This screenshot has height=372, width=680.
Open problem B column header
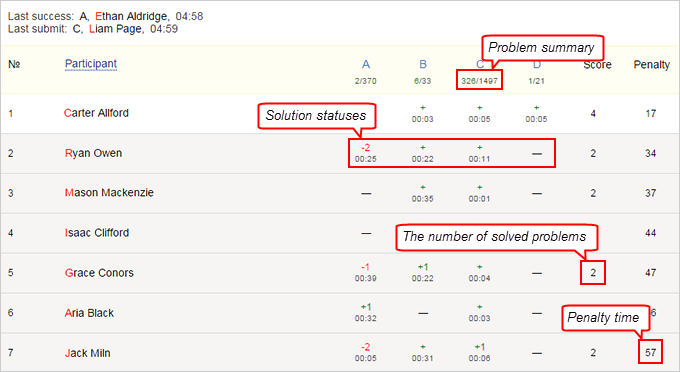423,65
